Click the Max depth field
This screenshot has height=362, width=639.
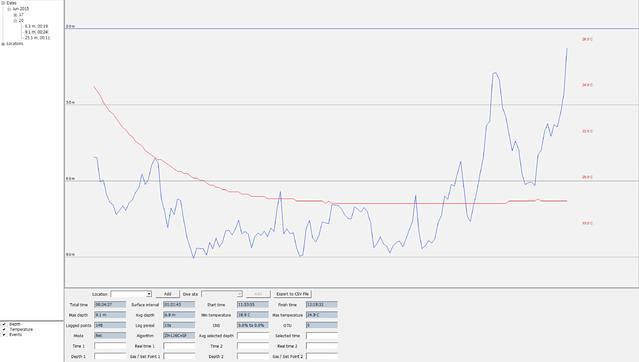click(110, 315)
